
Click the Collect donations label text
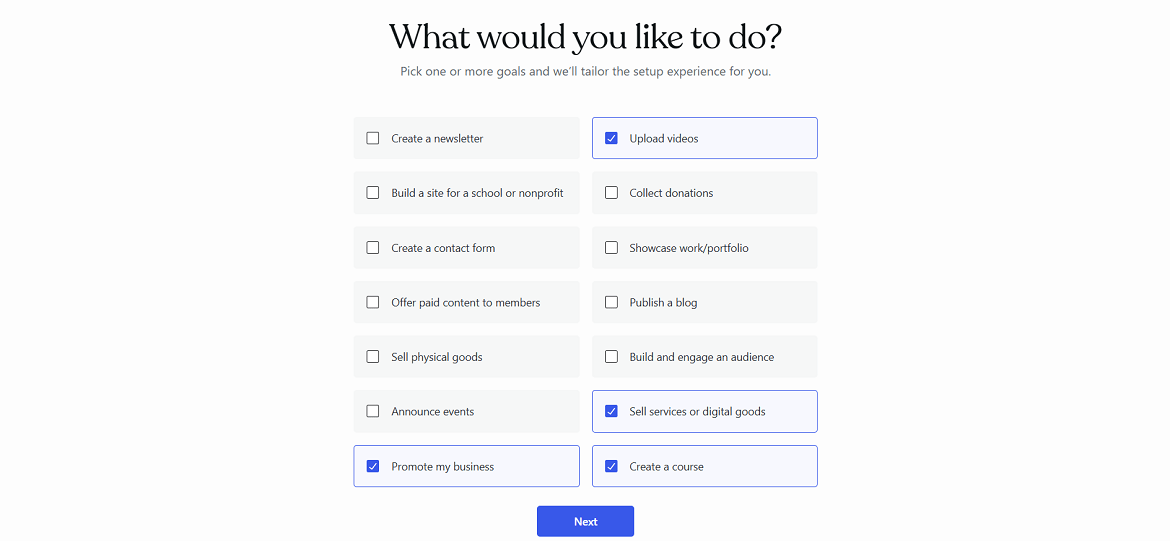tap(671, 193)
